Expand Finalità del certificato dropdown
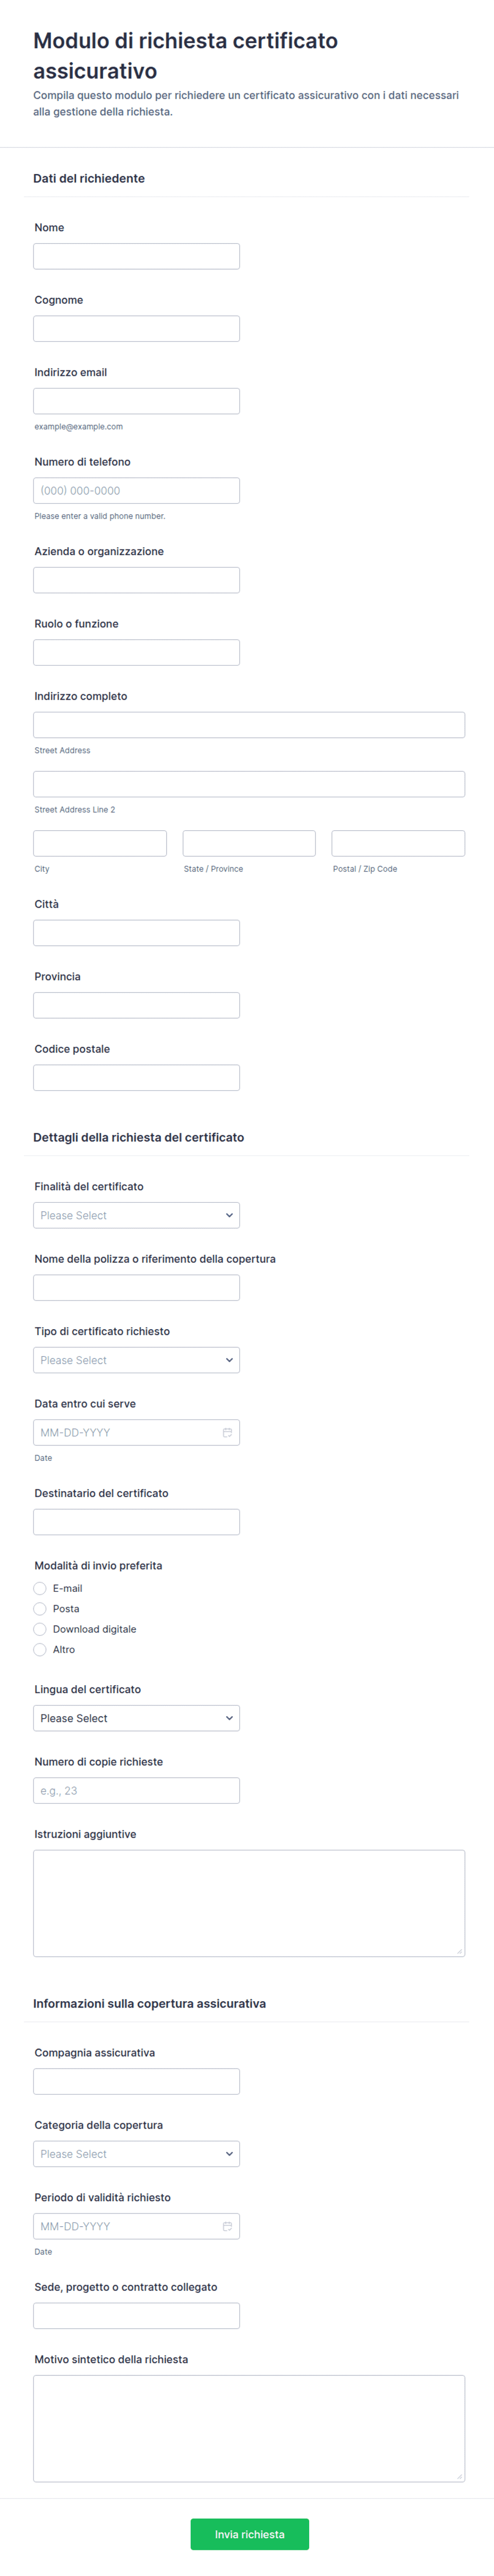494x2576 pixels. pyautogui.click(x=136, y=1215)
